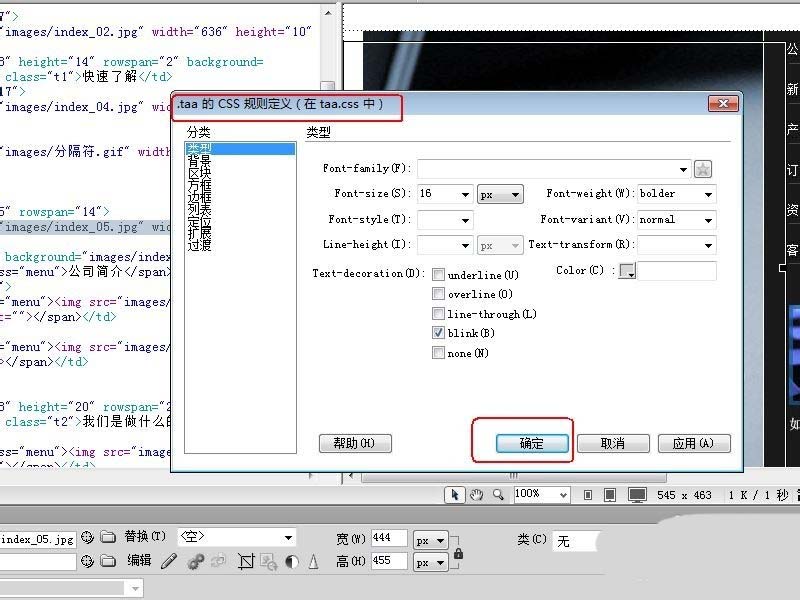Screen dimensions: 800x600
Task: Click point-to-file icon beside index_05.jpg field
Action: [x=87, y=537]
